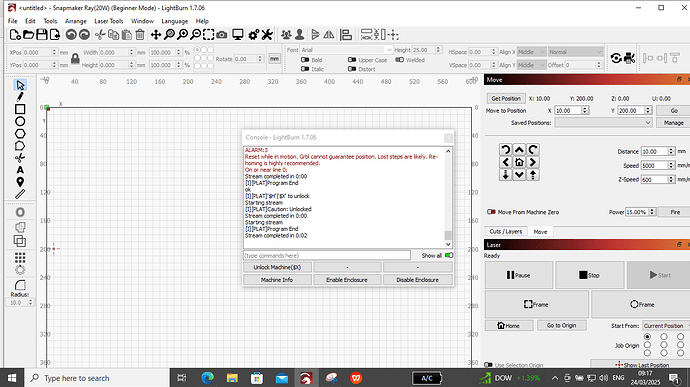Screen dimensions: 690x387
Task: Toggle Move From Machine Zero
Action: point(491,212)
